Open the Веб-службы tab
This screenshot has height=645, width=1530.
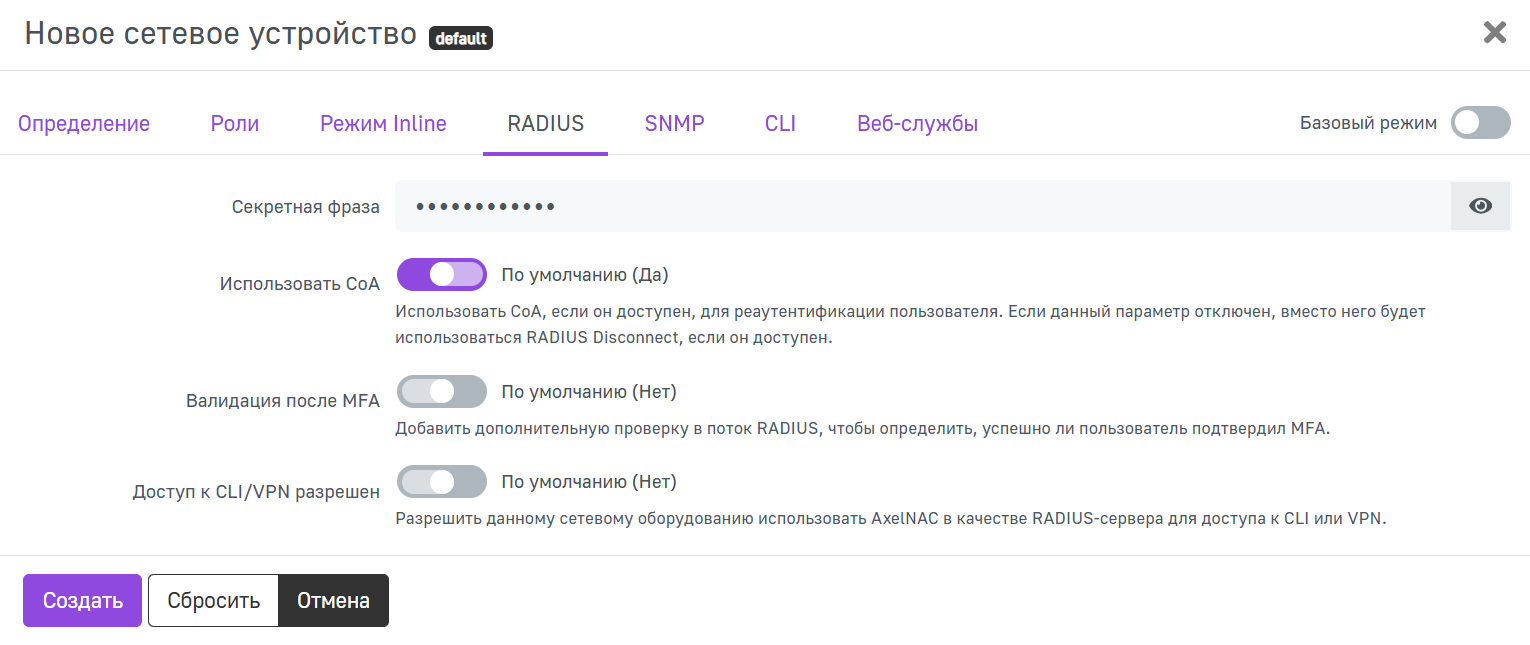point(917,124)
